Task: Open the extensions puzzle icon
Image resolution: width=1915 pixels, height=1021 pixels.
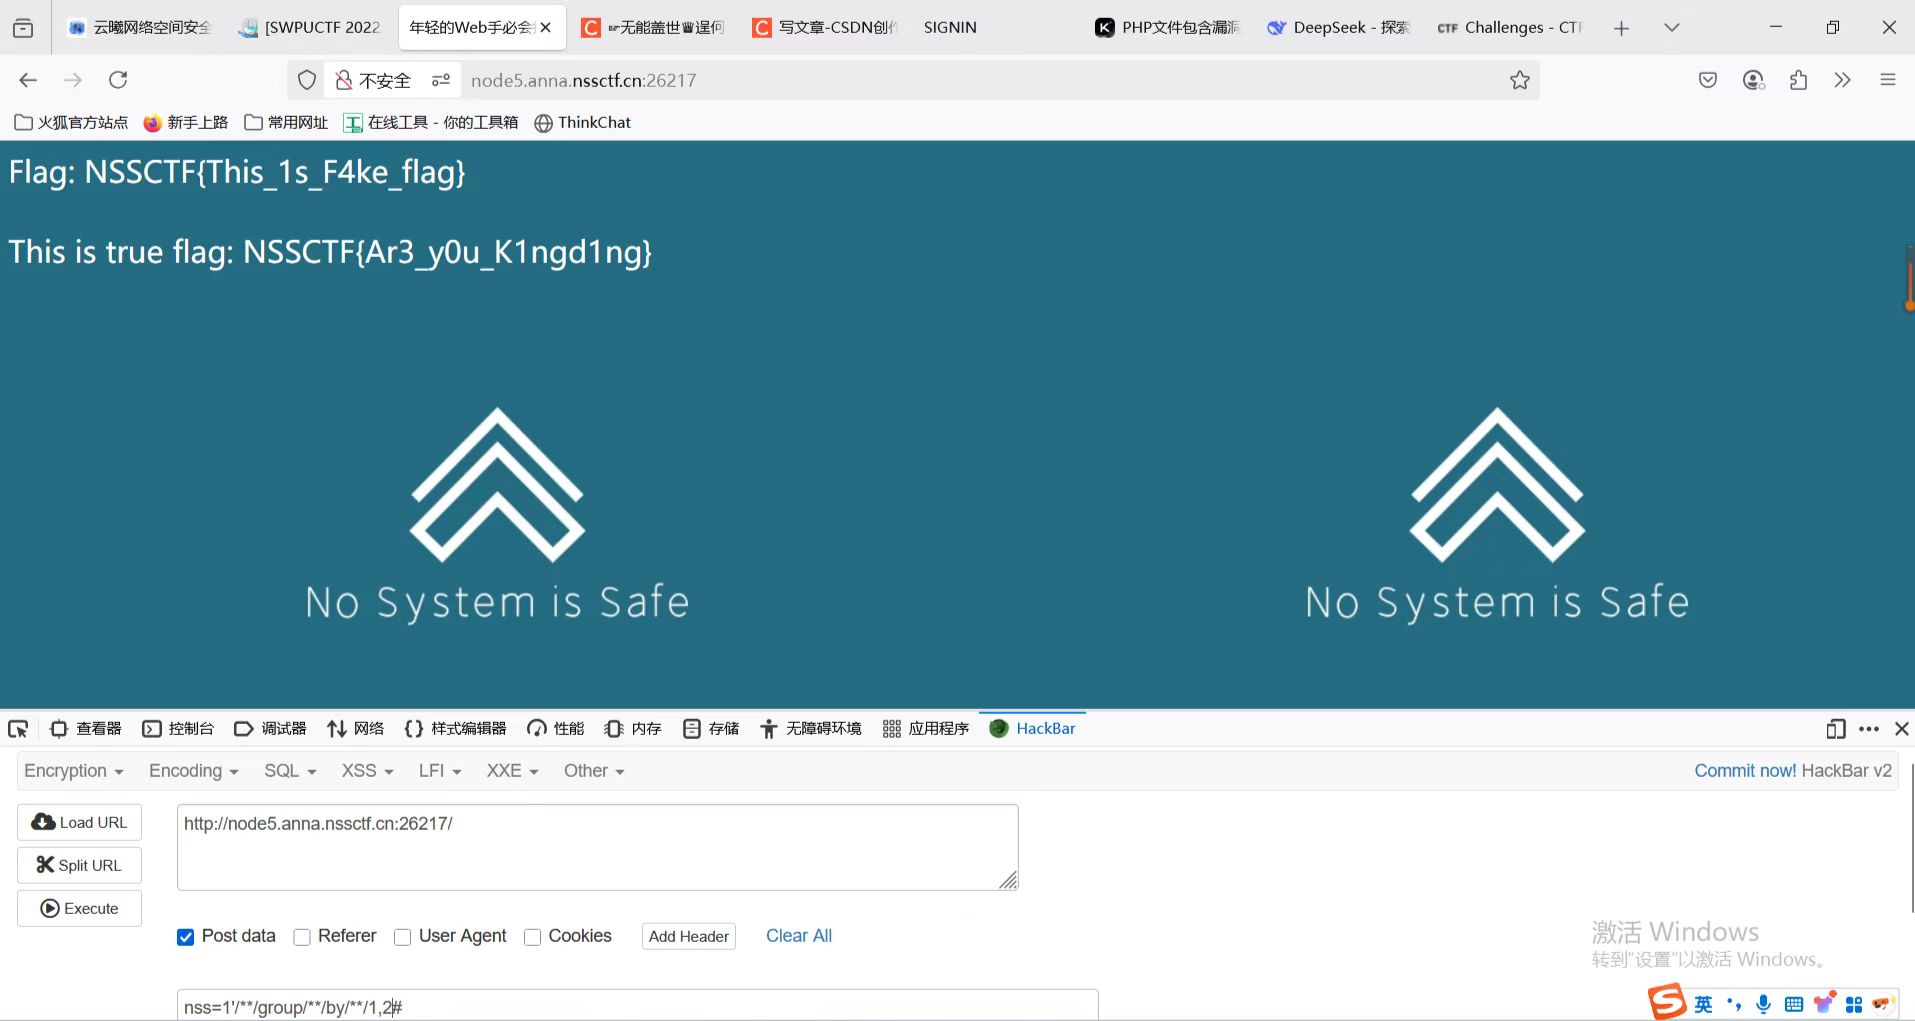Action: click(1798, 80)
